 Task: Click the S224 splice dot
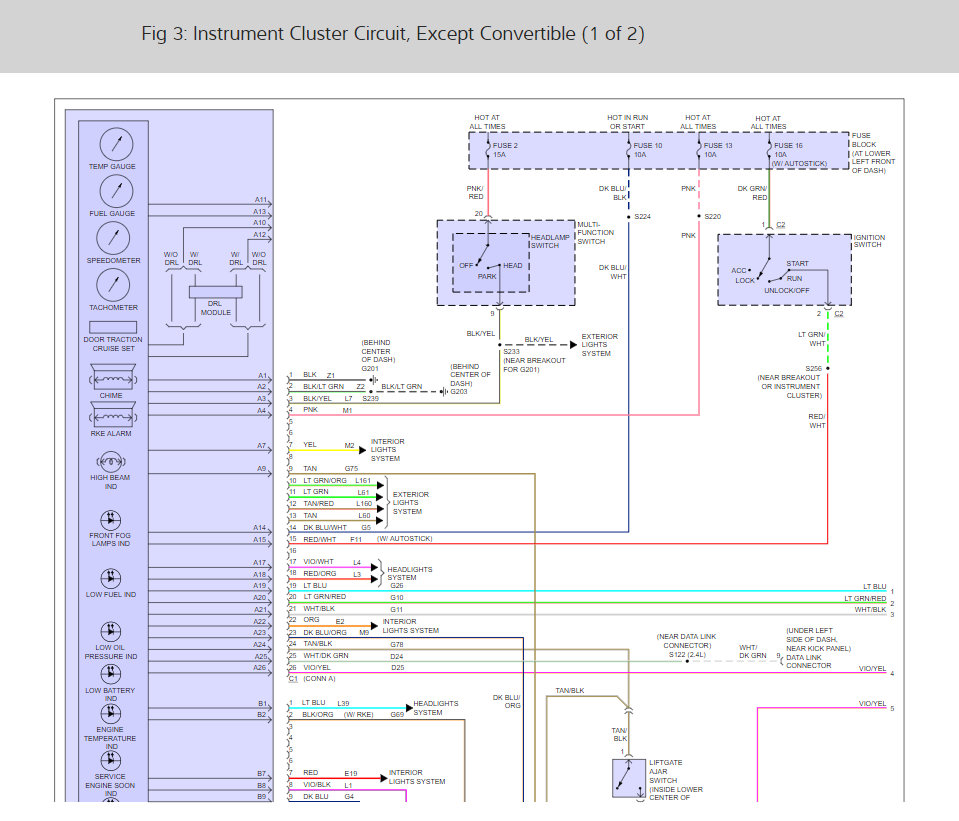629,217
